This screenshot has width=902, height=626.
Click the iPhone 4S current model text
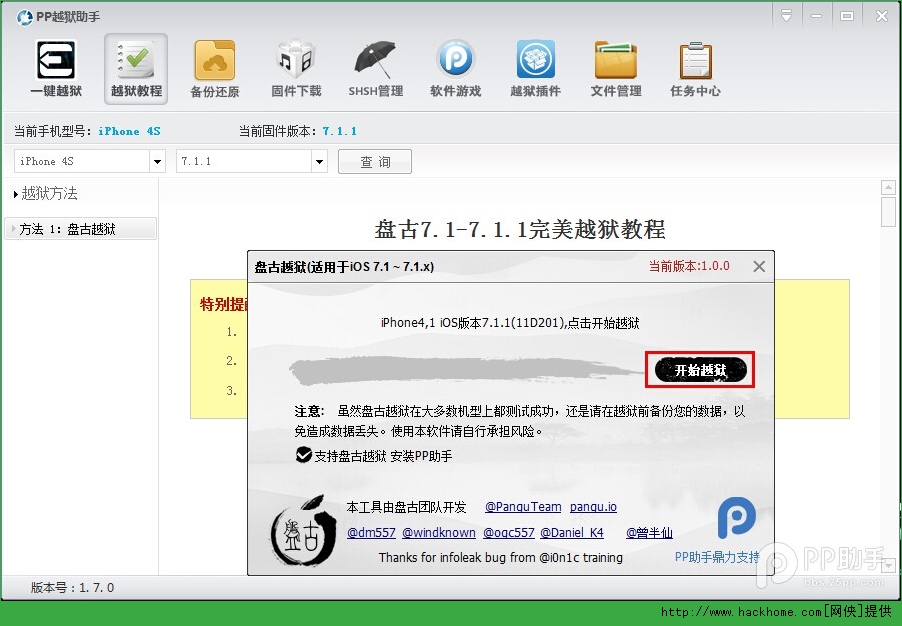[x=129, y=131]
